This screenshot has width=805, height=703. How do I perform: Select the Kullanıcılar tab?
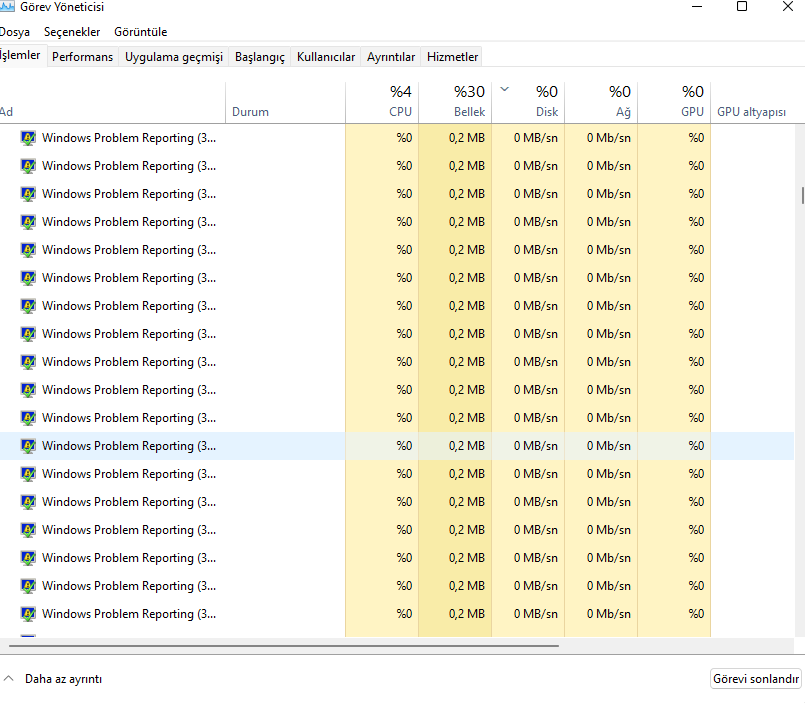click(x=326, y=56)
